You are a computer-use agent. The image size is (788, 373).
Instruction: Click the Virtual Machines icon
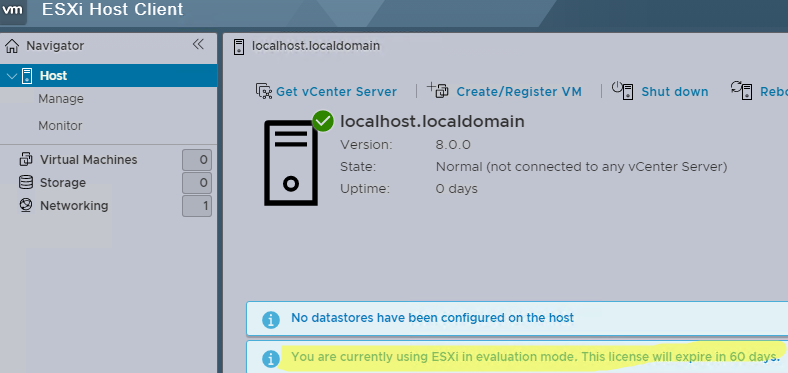click(26, 160)
